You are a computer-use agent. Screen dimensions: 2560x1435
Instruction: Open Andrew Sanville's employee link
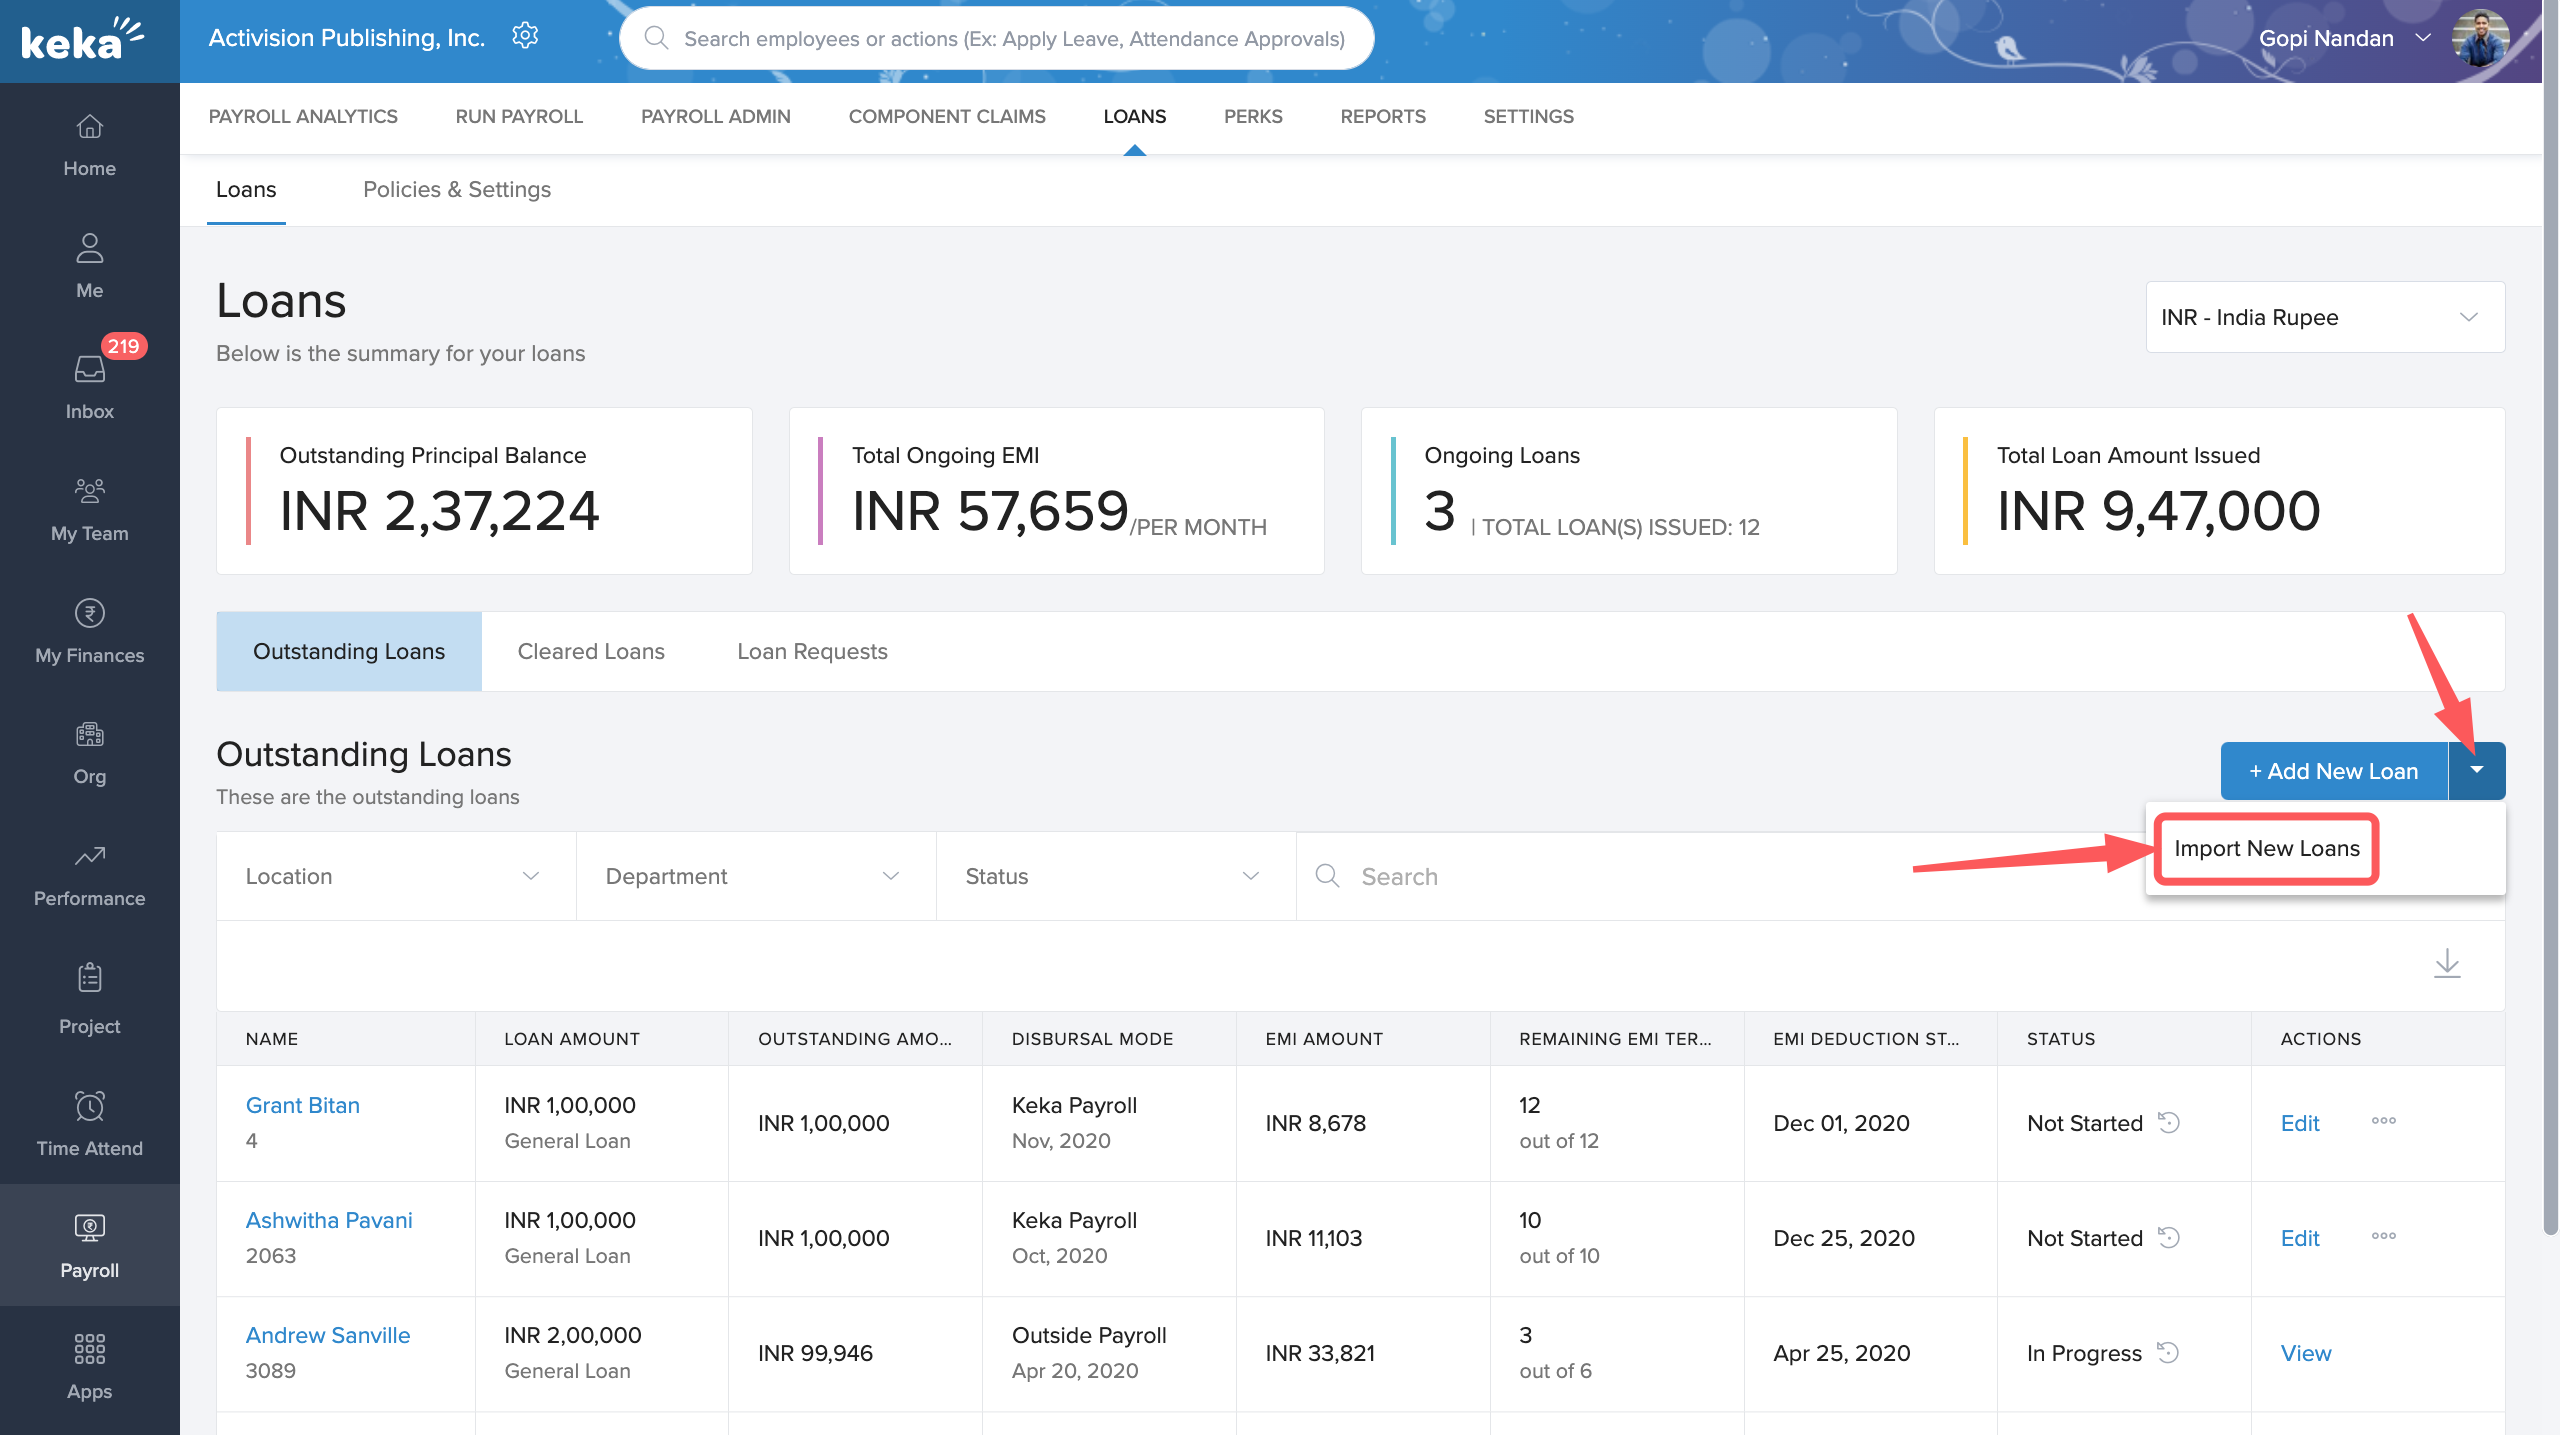tap(327, 1335)
